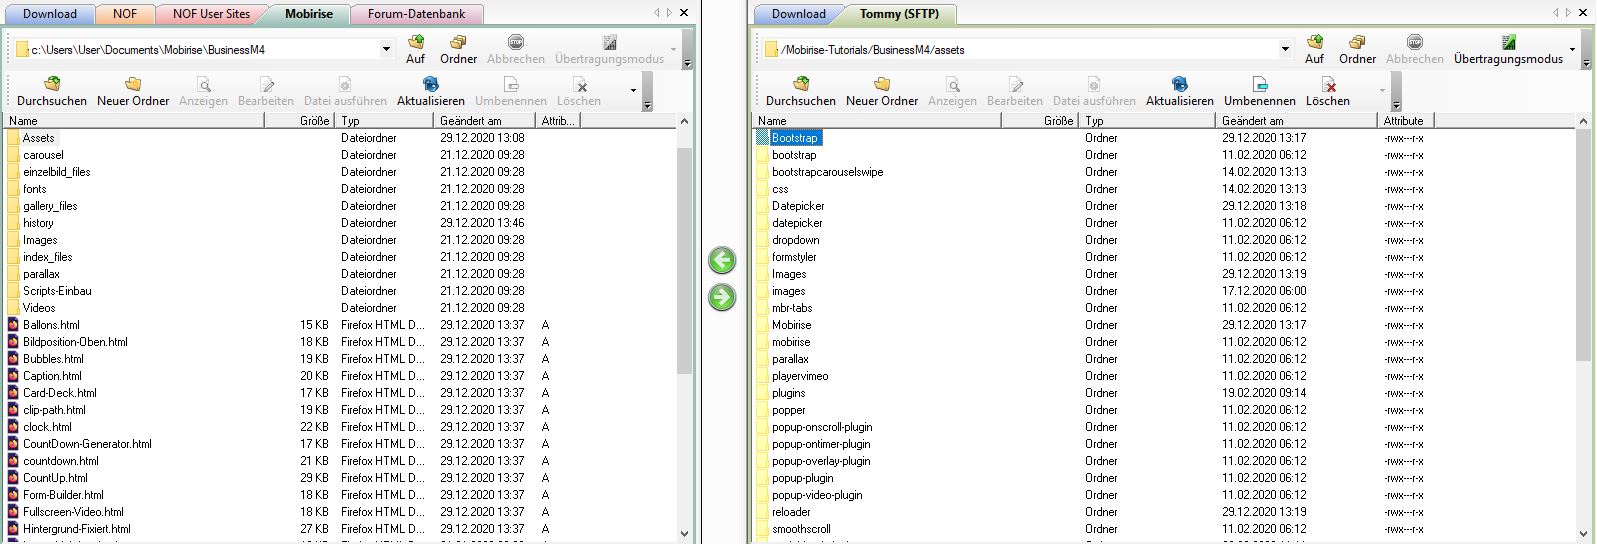
Task: Expand the local path dropdown
Action: click(386, 49)
